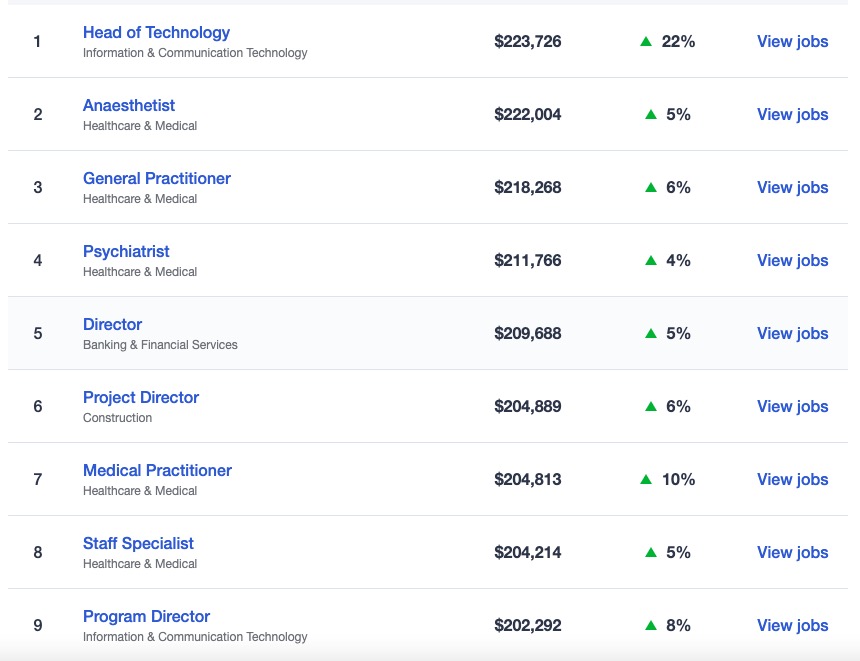Viewport: 860px width, 661px height.
Task: Select the Project Director title link
Action: 141,398
